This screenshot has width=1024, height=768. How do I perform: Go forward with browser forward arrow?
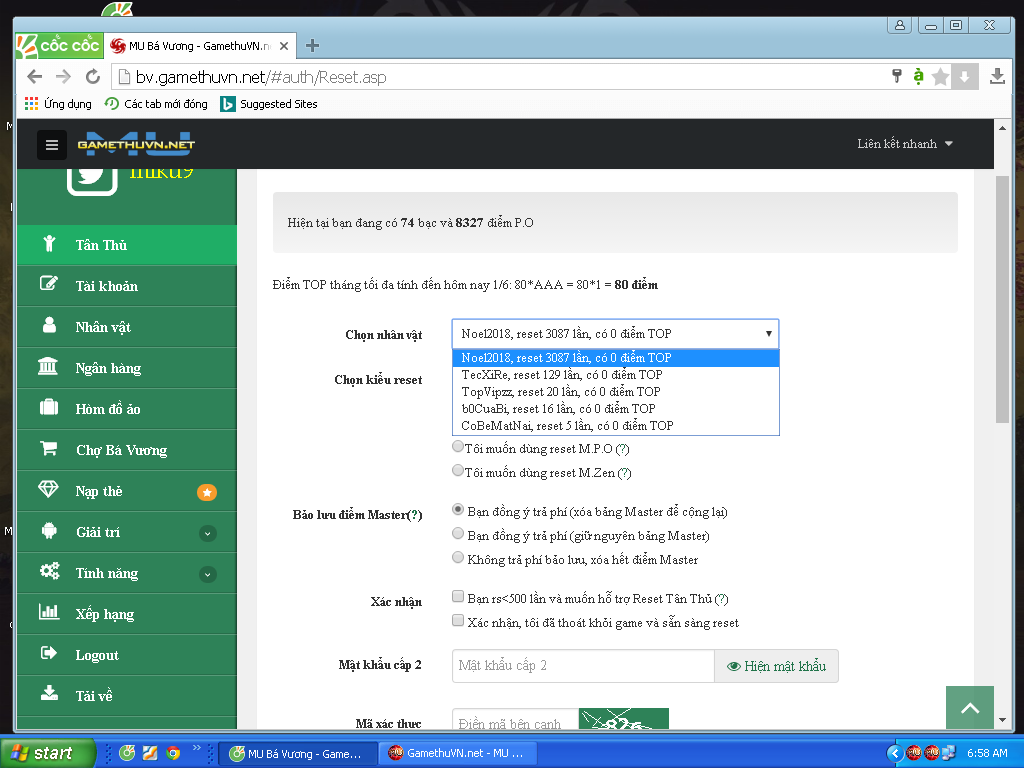(x=63, y=77)
